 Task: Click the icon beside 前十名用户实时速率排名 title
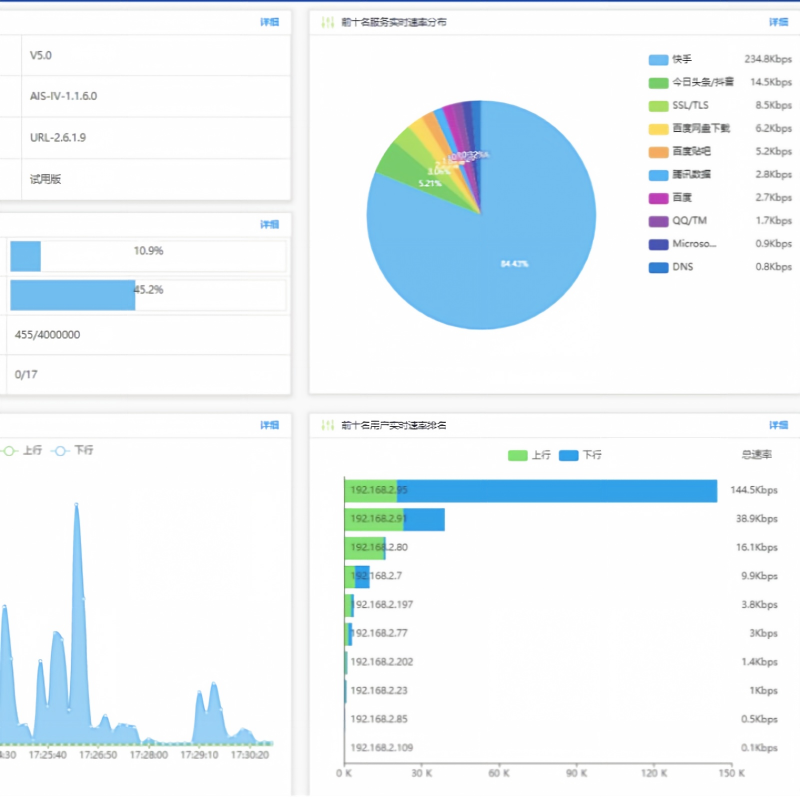pyautogui.click(x=328, y=425)
